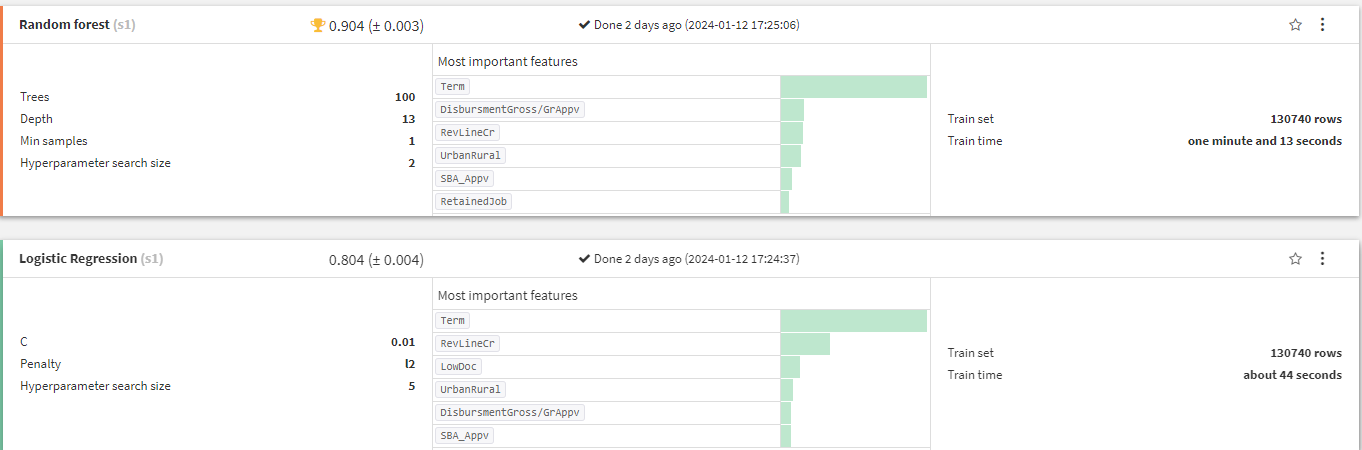
Task: Open Logistic Regression options menu
Action: [x=1322, y=259]
